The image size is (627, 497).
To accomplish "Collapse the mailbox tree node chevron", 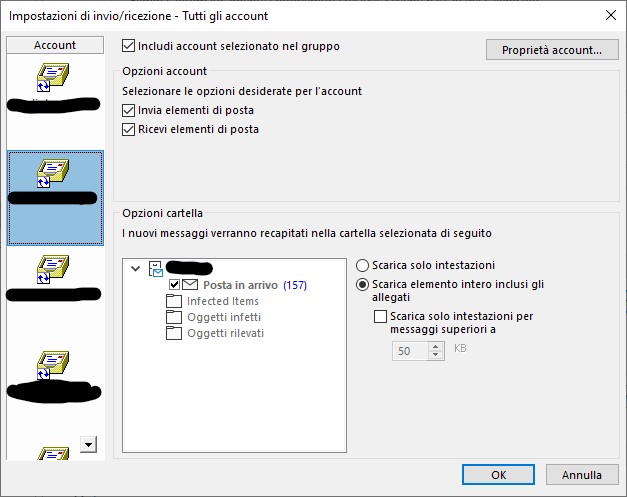I will (x=136, y=268).
